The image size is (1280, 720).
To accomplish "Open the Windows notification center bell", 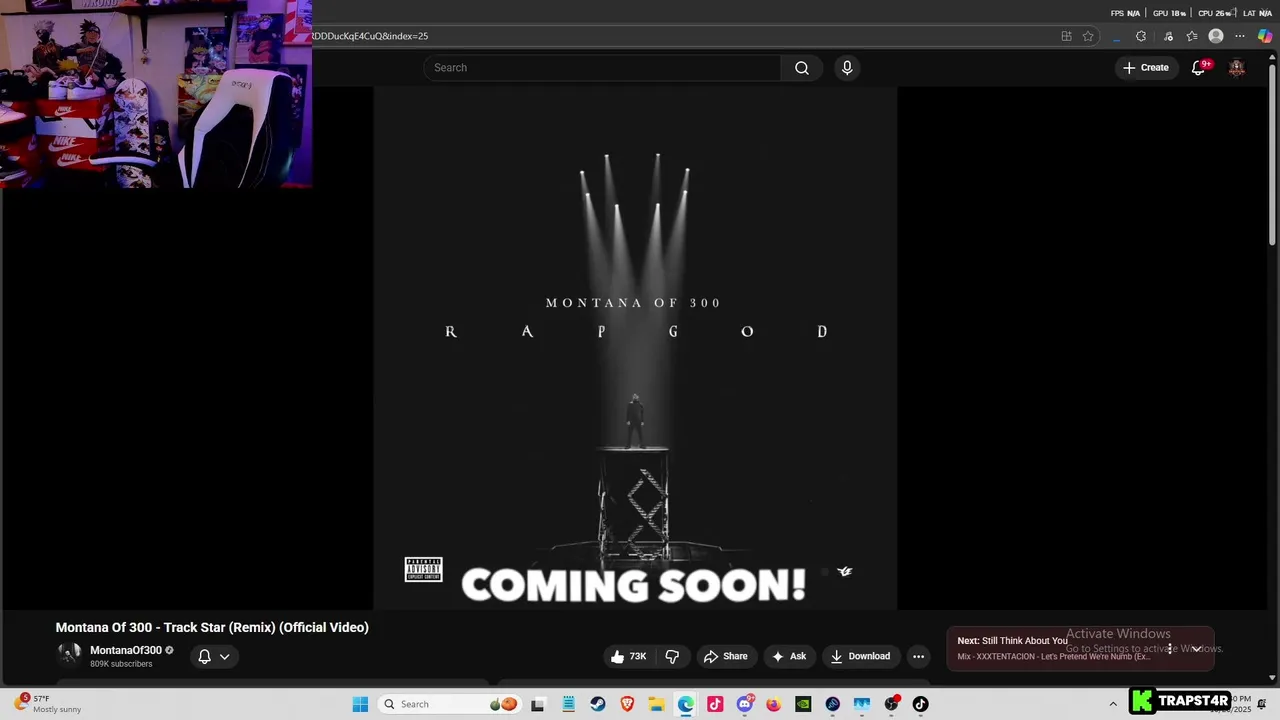I will (x=1262, y=704).
